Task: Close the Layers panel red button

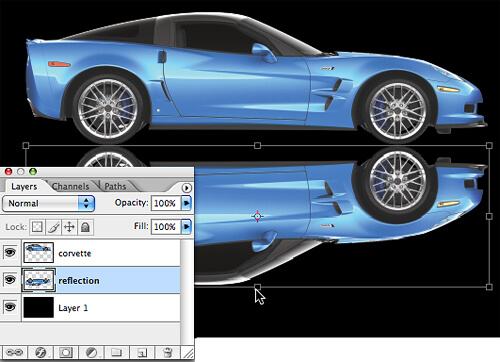Action: coord(8,172)
